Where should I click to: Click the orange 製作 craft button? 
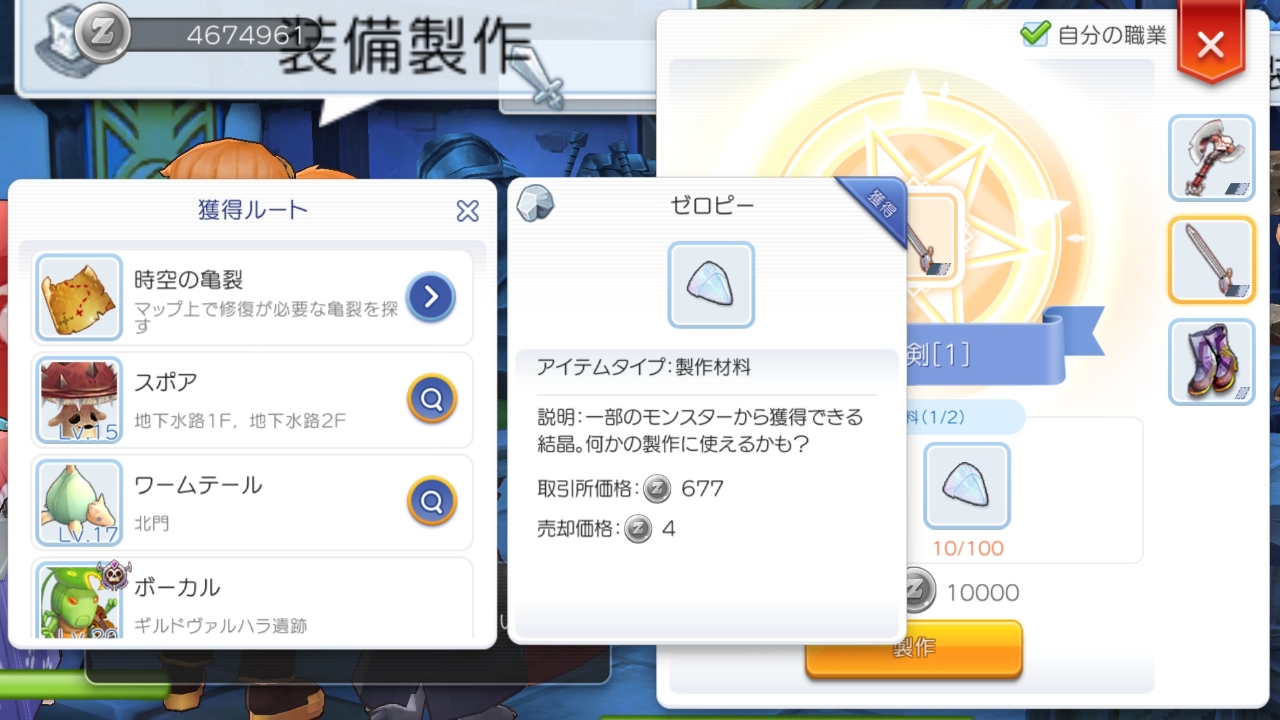914,648
